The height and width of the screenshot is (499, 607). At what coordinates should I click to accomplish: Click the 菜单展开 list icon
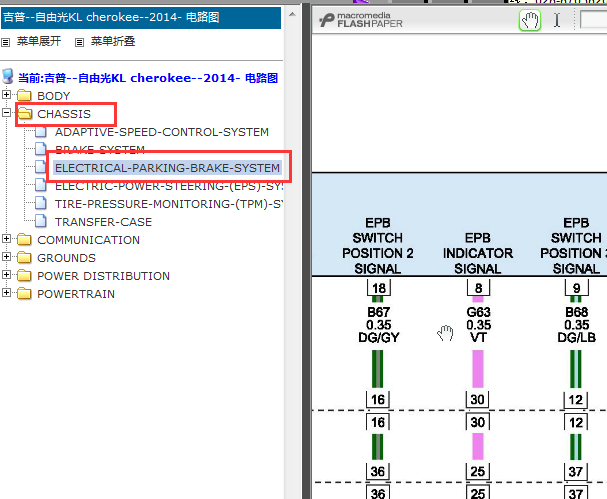5,42
